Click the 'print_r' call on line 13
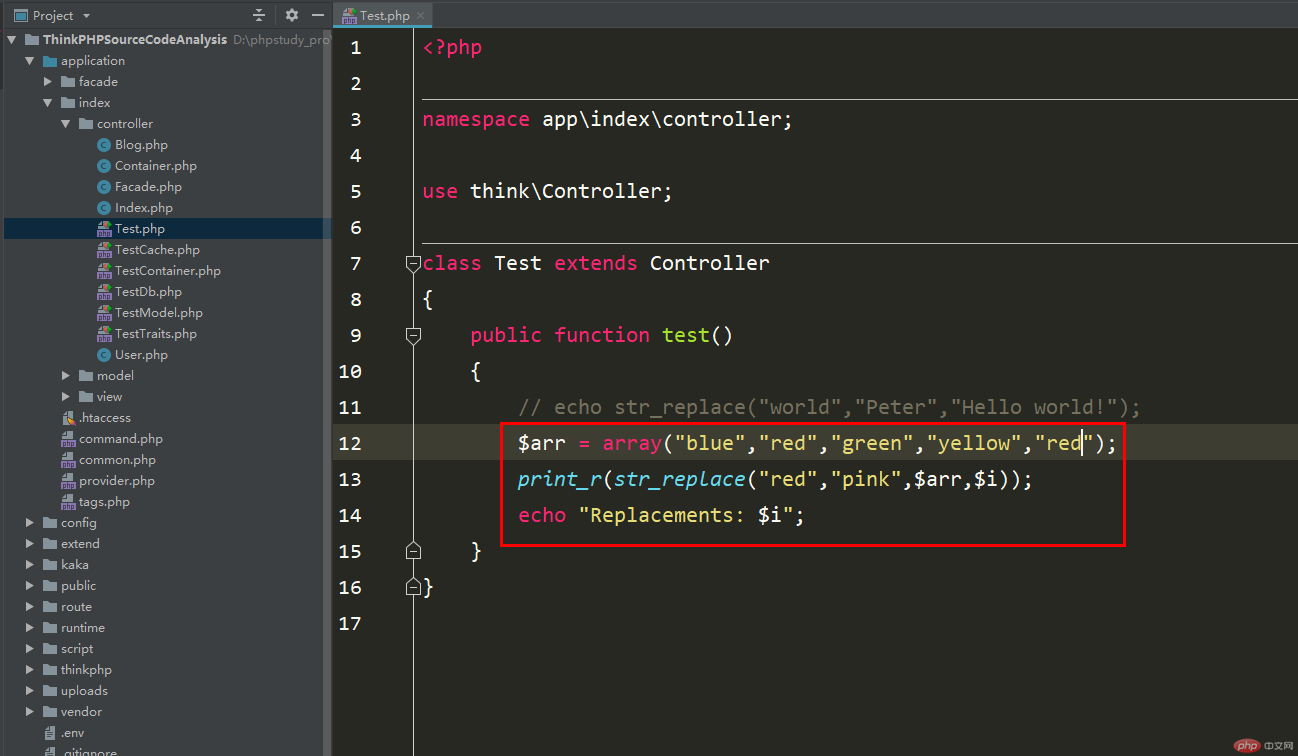The width and height of the screenshot is (1298, 756). [x=560, y=480]
